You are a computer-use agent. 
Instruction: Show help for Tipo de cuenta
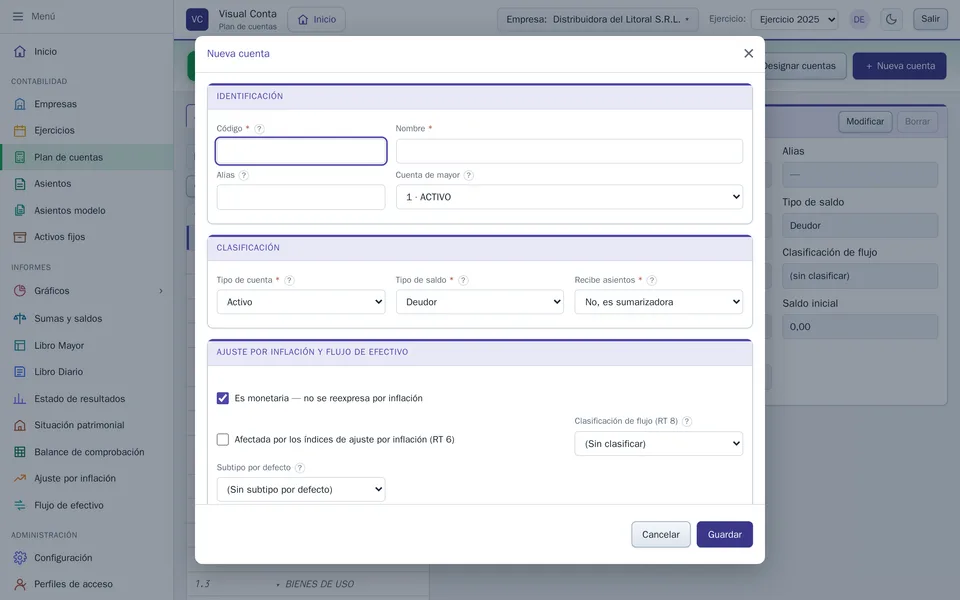pos(290,280)
